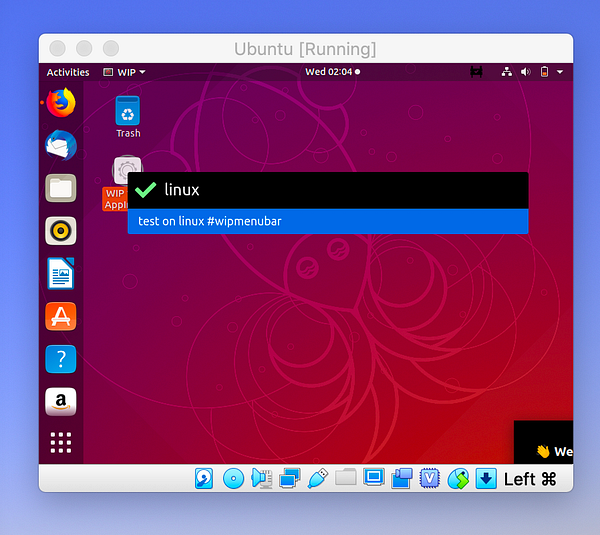Image resolution: width=600 pixels, height=535 pixels.
Task: Open the Files manager in the dock
Action: coord(61,188)
